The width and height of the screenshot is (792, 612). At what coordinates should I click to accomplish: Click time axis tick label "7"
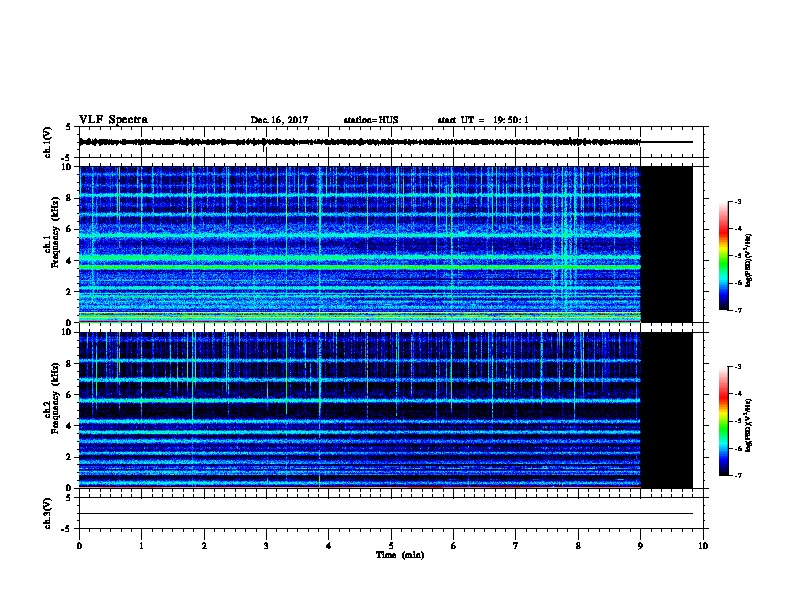coord(516,545)
